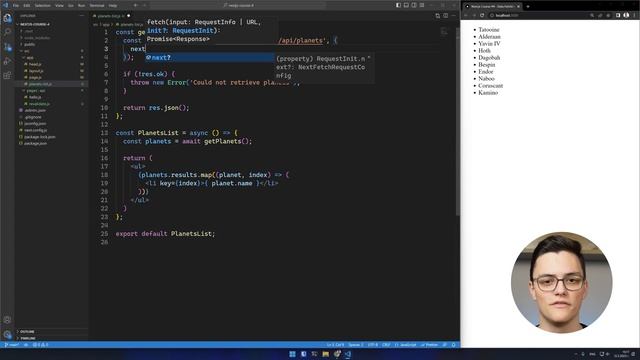Open the File menu
The image size is (640, 360).
point(16,6)
